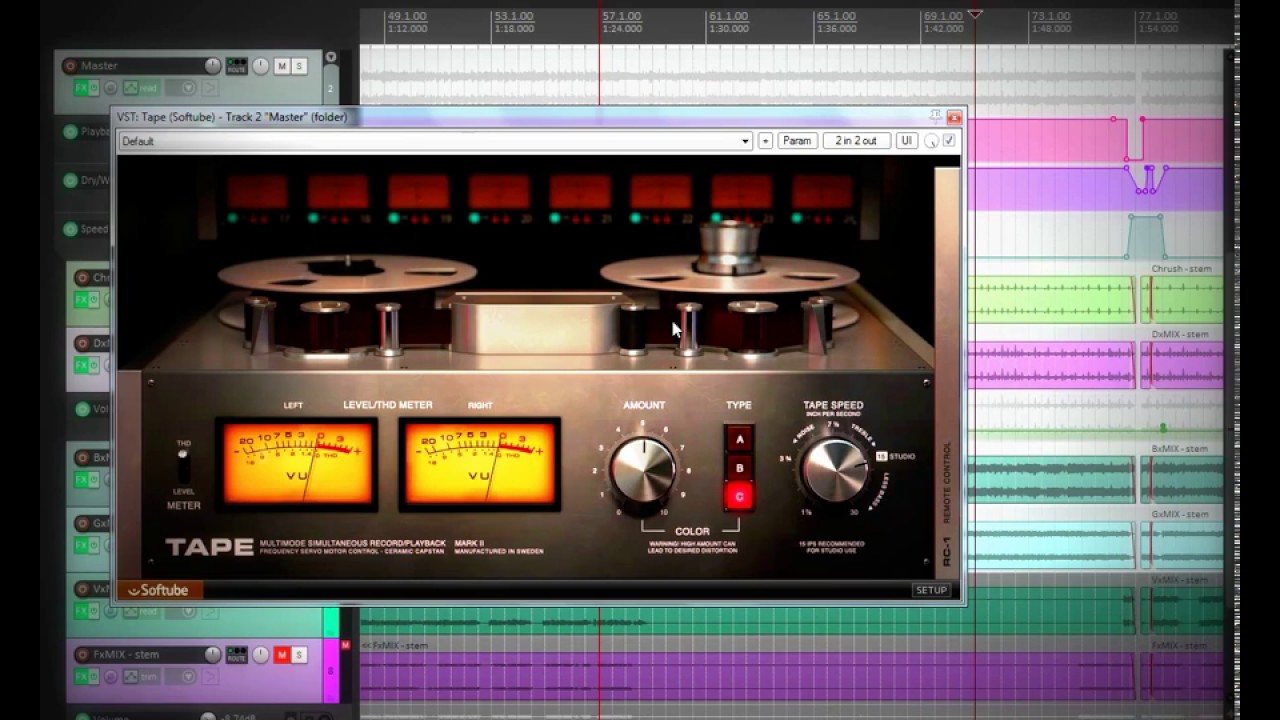
Task: Click the Master track pan knob
Action: (x=261, y=66)
